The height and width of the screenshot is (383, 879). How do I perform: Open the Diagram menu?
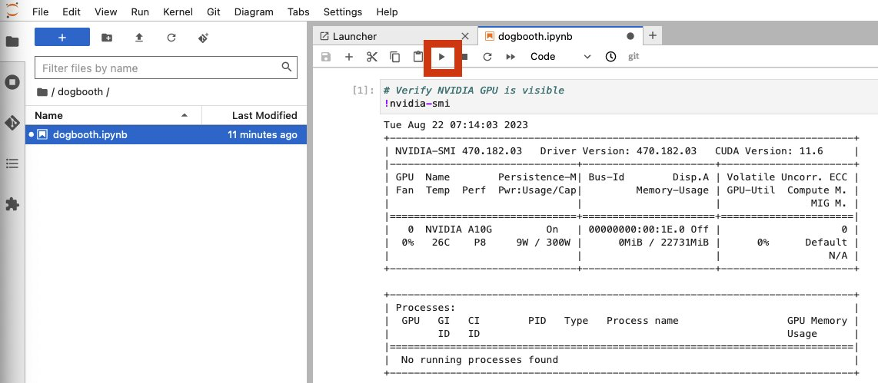pyautogui.click(x=254, y=11)
